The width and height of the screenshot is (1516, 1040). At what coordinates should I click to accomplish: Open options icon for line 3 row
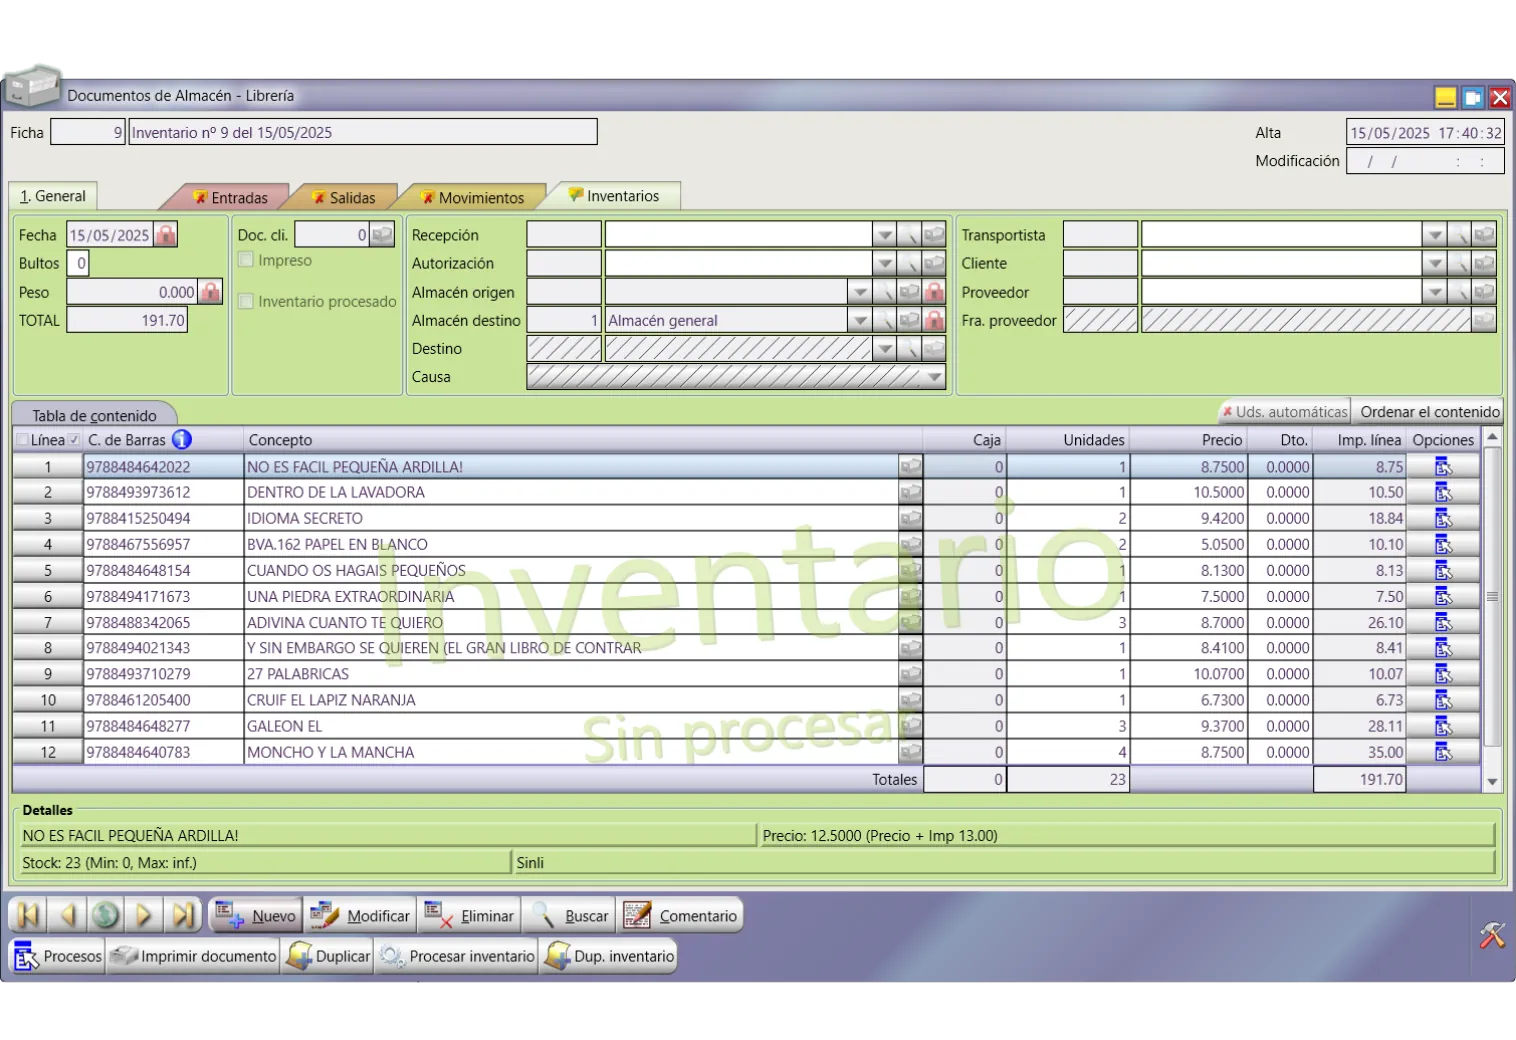(x=1443, y=518)
